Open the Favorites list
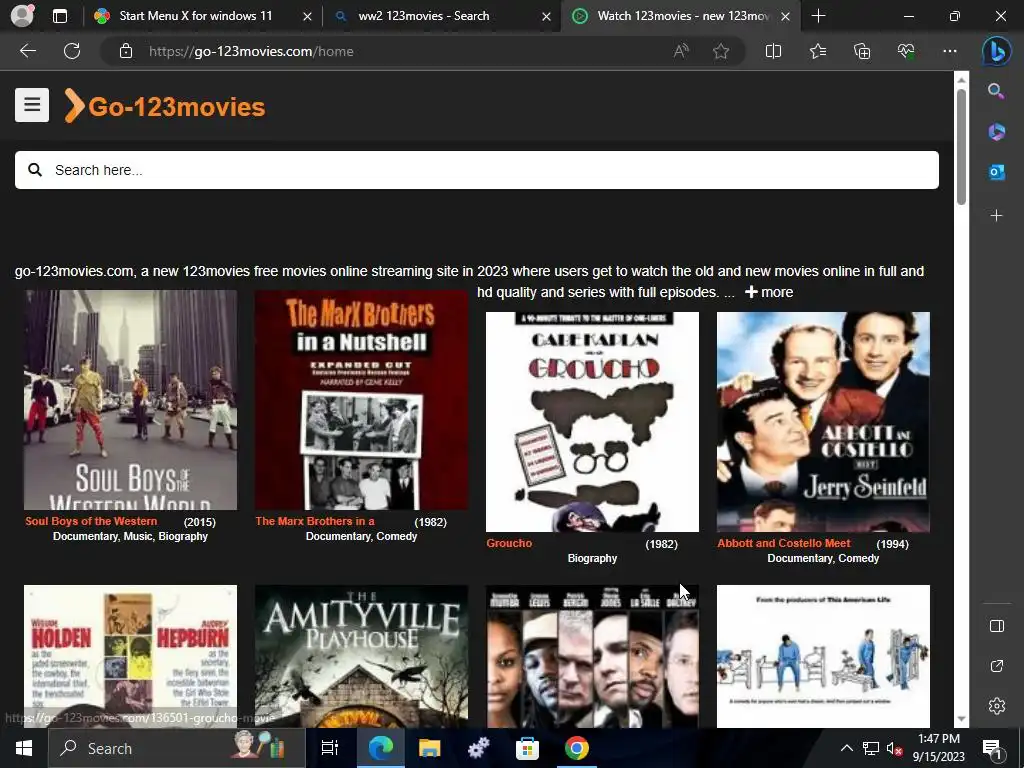Screen dimensions: 1024x768 pos(818,51)
